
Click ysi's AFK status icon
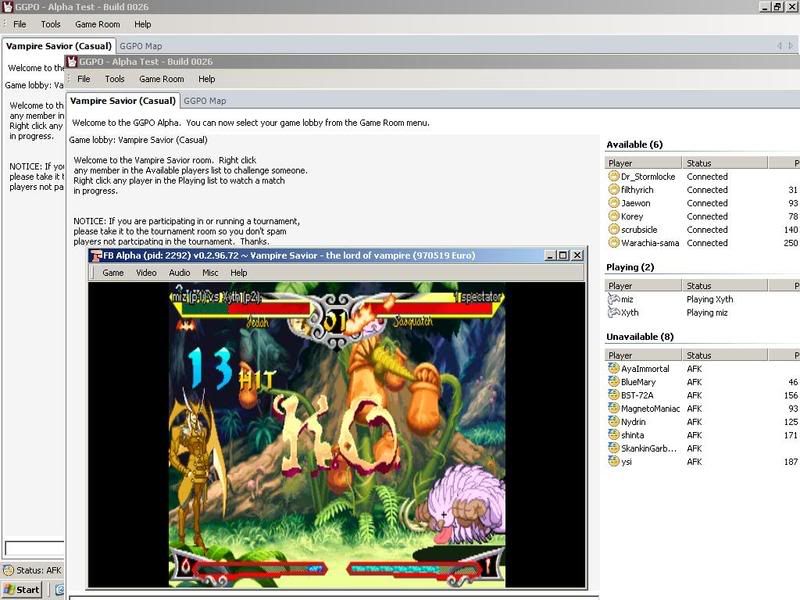(613, 461)
